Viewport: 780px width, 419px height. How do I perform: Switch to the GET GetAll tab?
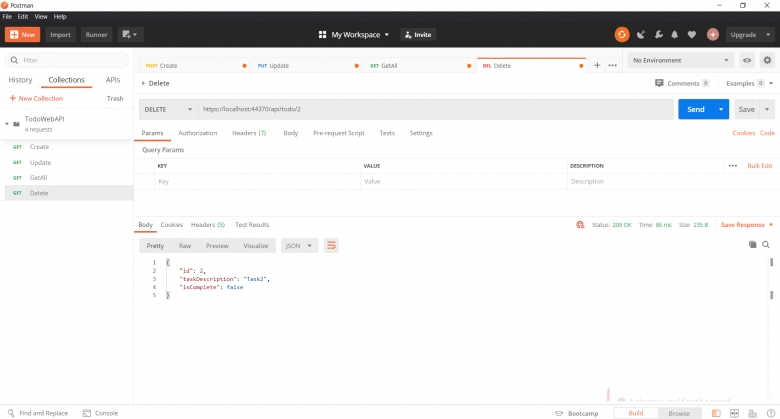[x=418, y=65]
